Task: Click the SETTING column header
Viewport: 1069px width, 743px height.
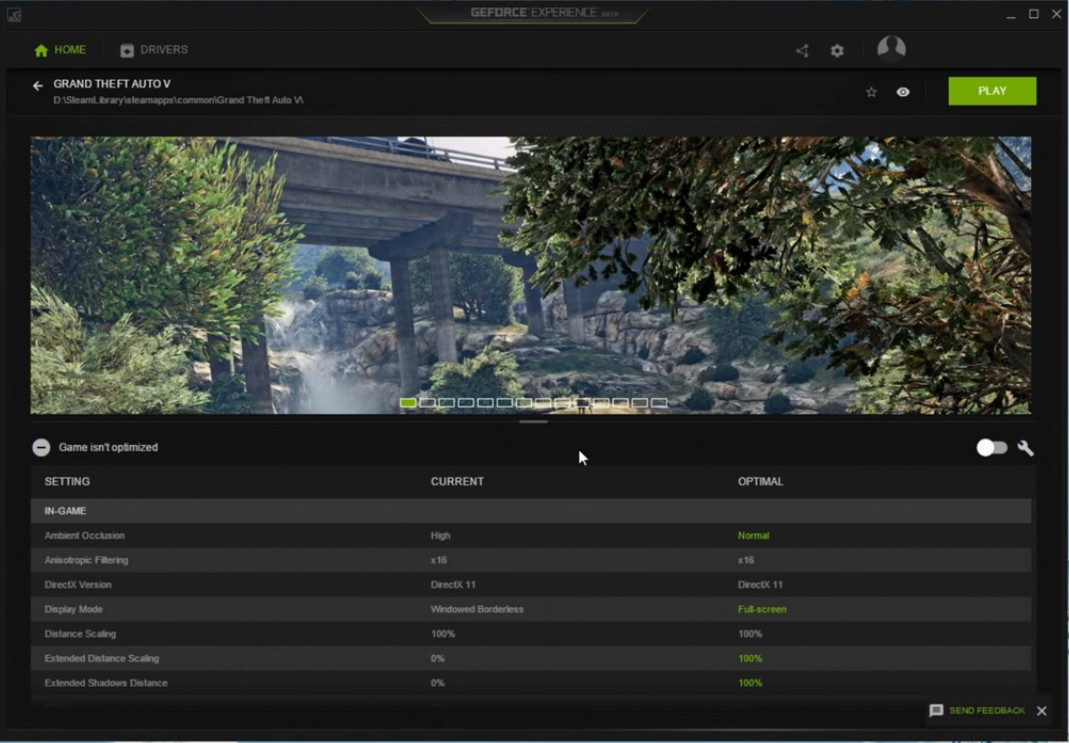Action: pyautogui.click(x=67, y=481)
